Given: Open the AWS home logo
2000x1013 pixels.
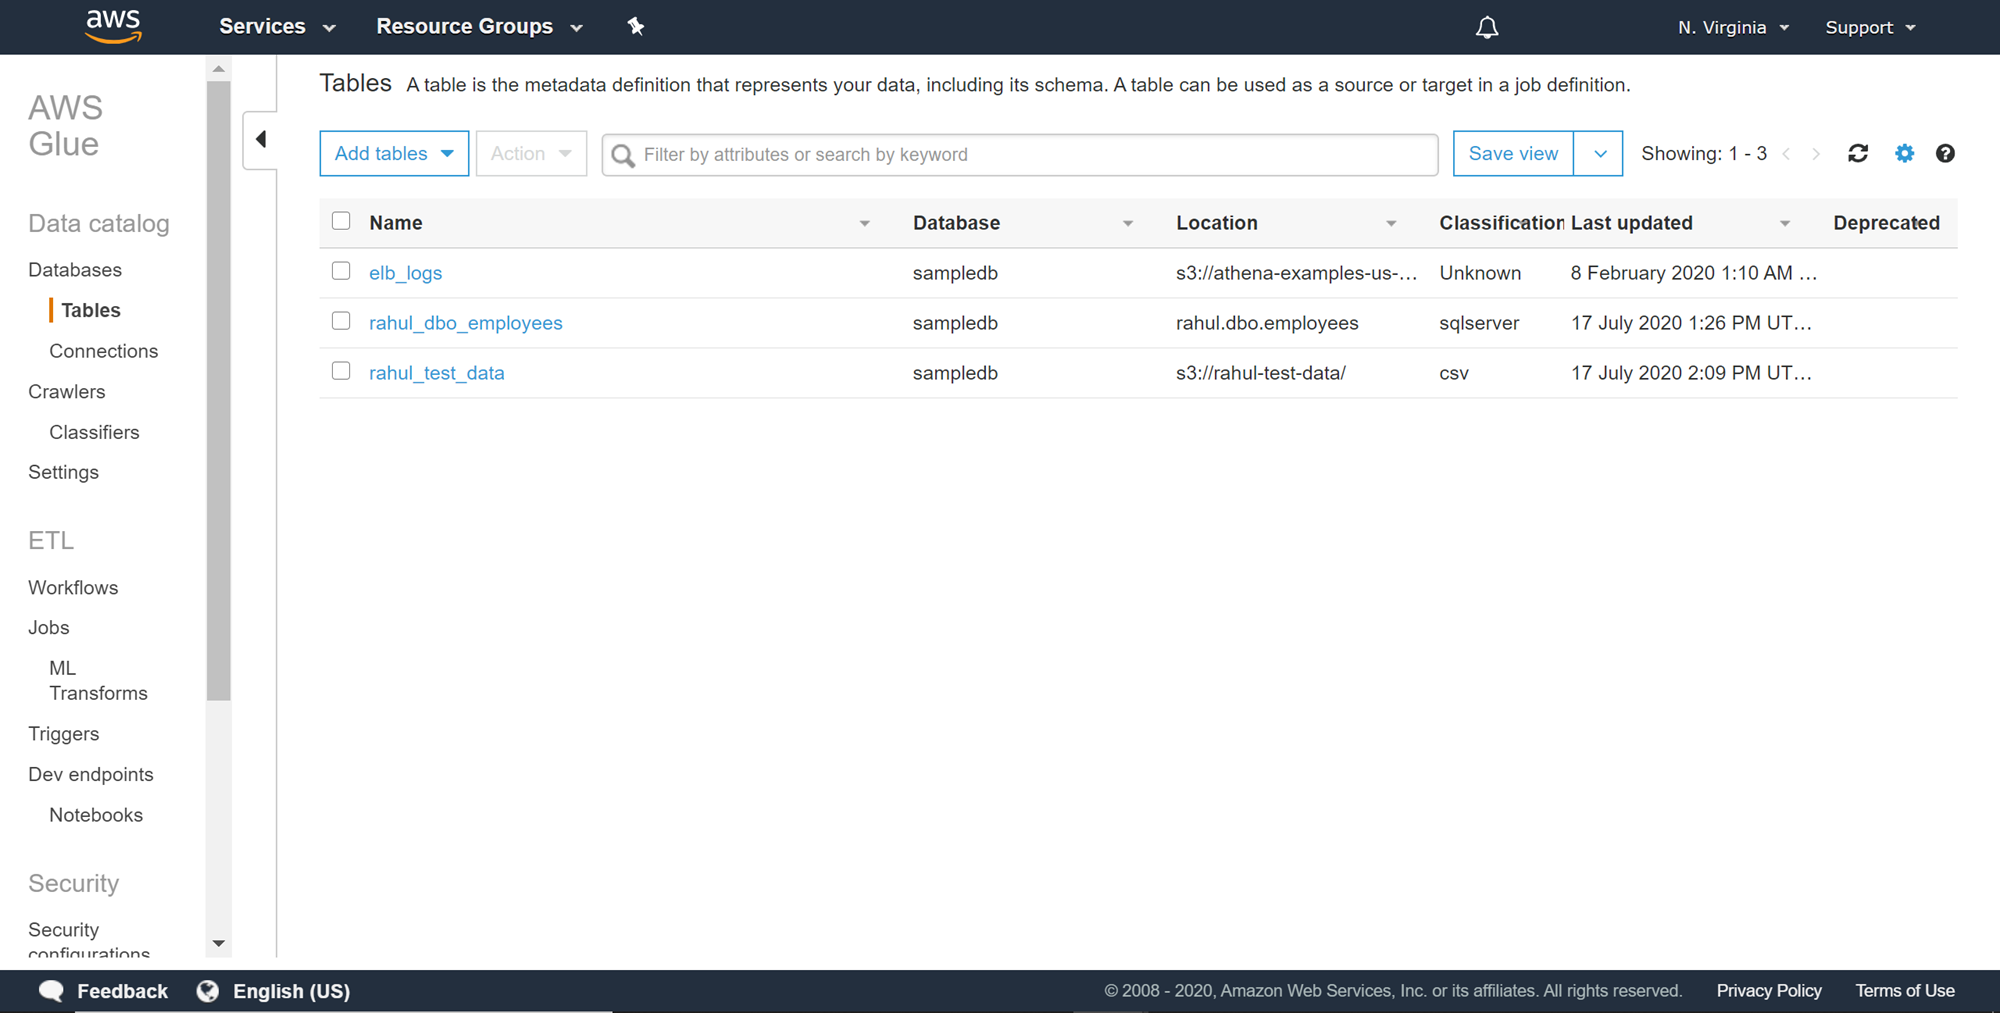Looking at the screenshot, I should click(113, 27).
